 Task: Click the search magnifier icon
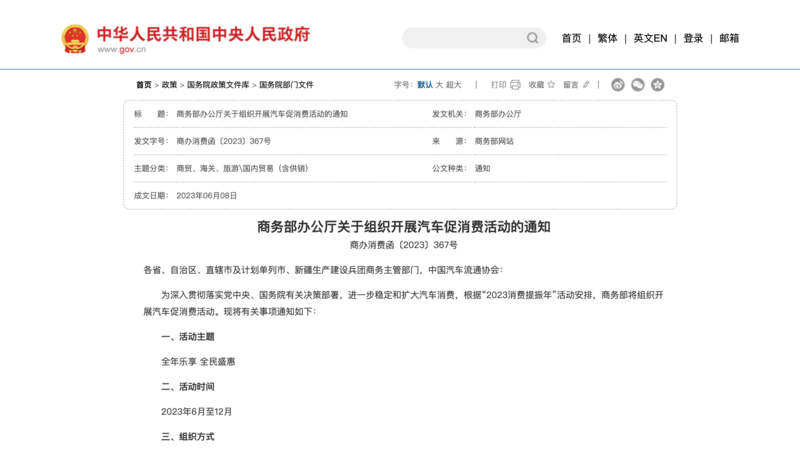point(533,38)
